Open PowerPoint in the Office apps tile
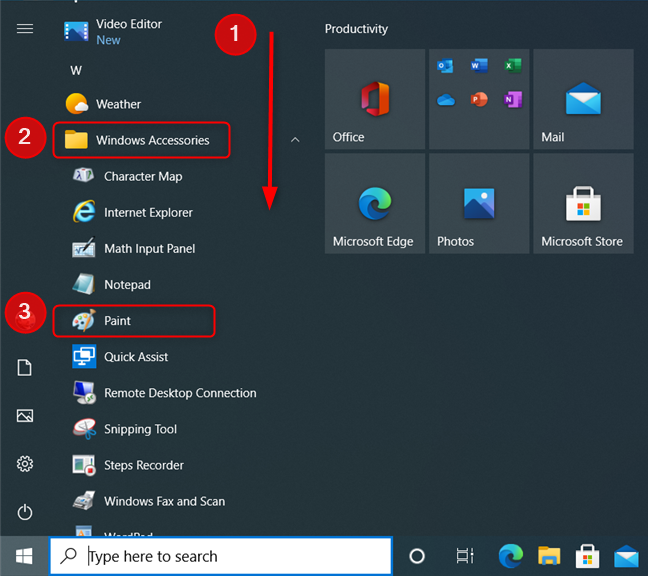648x576 pixels. point(479,99)
